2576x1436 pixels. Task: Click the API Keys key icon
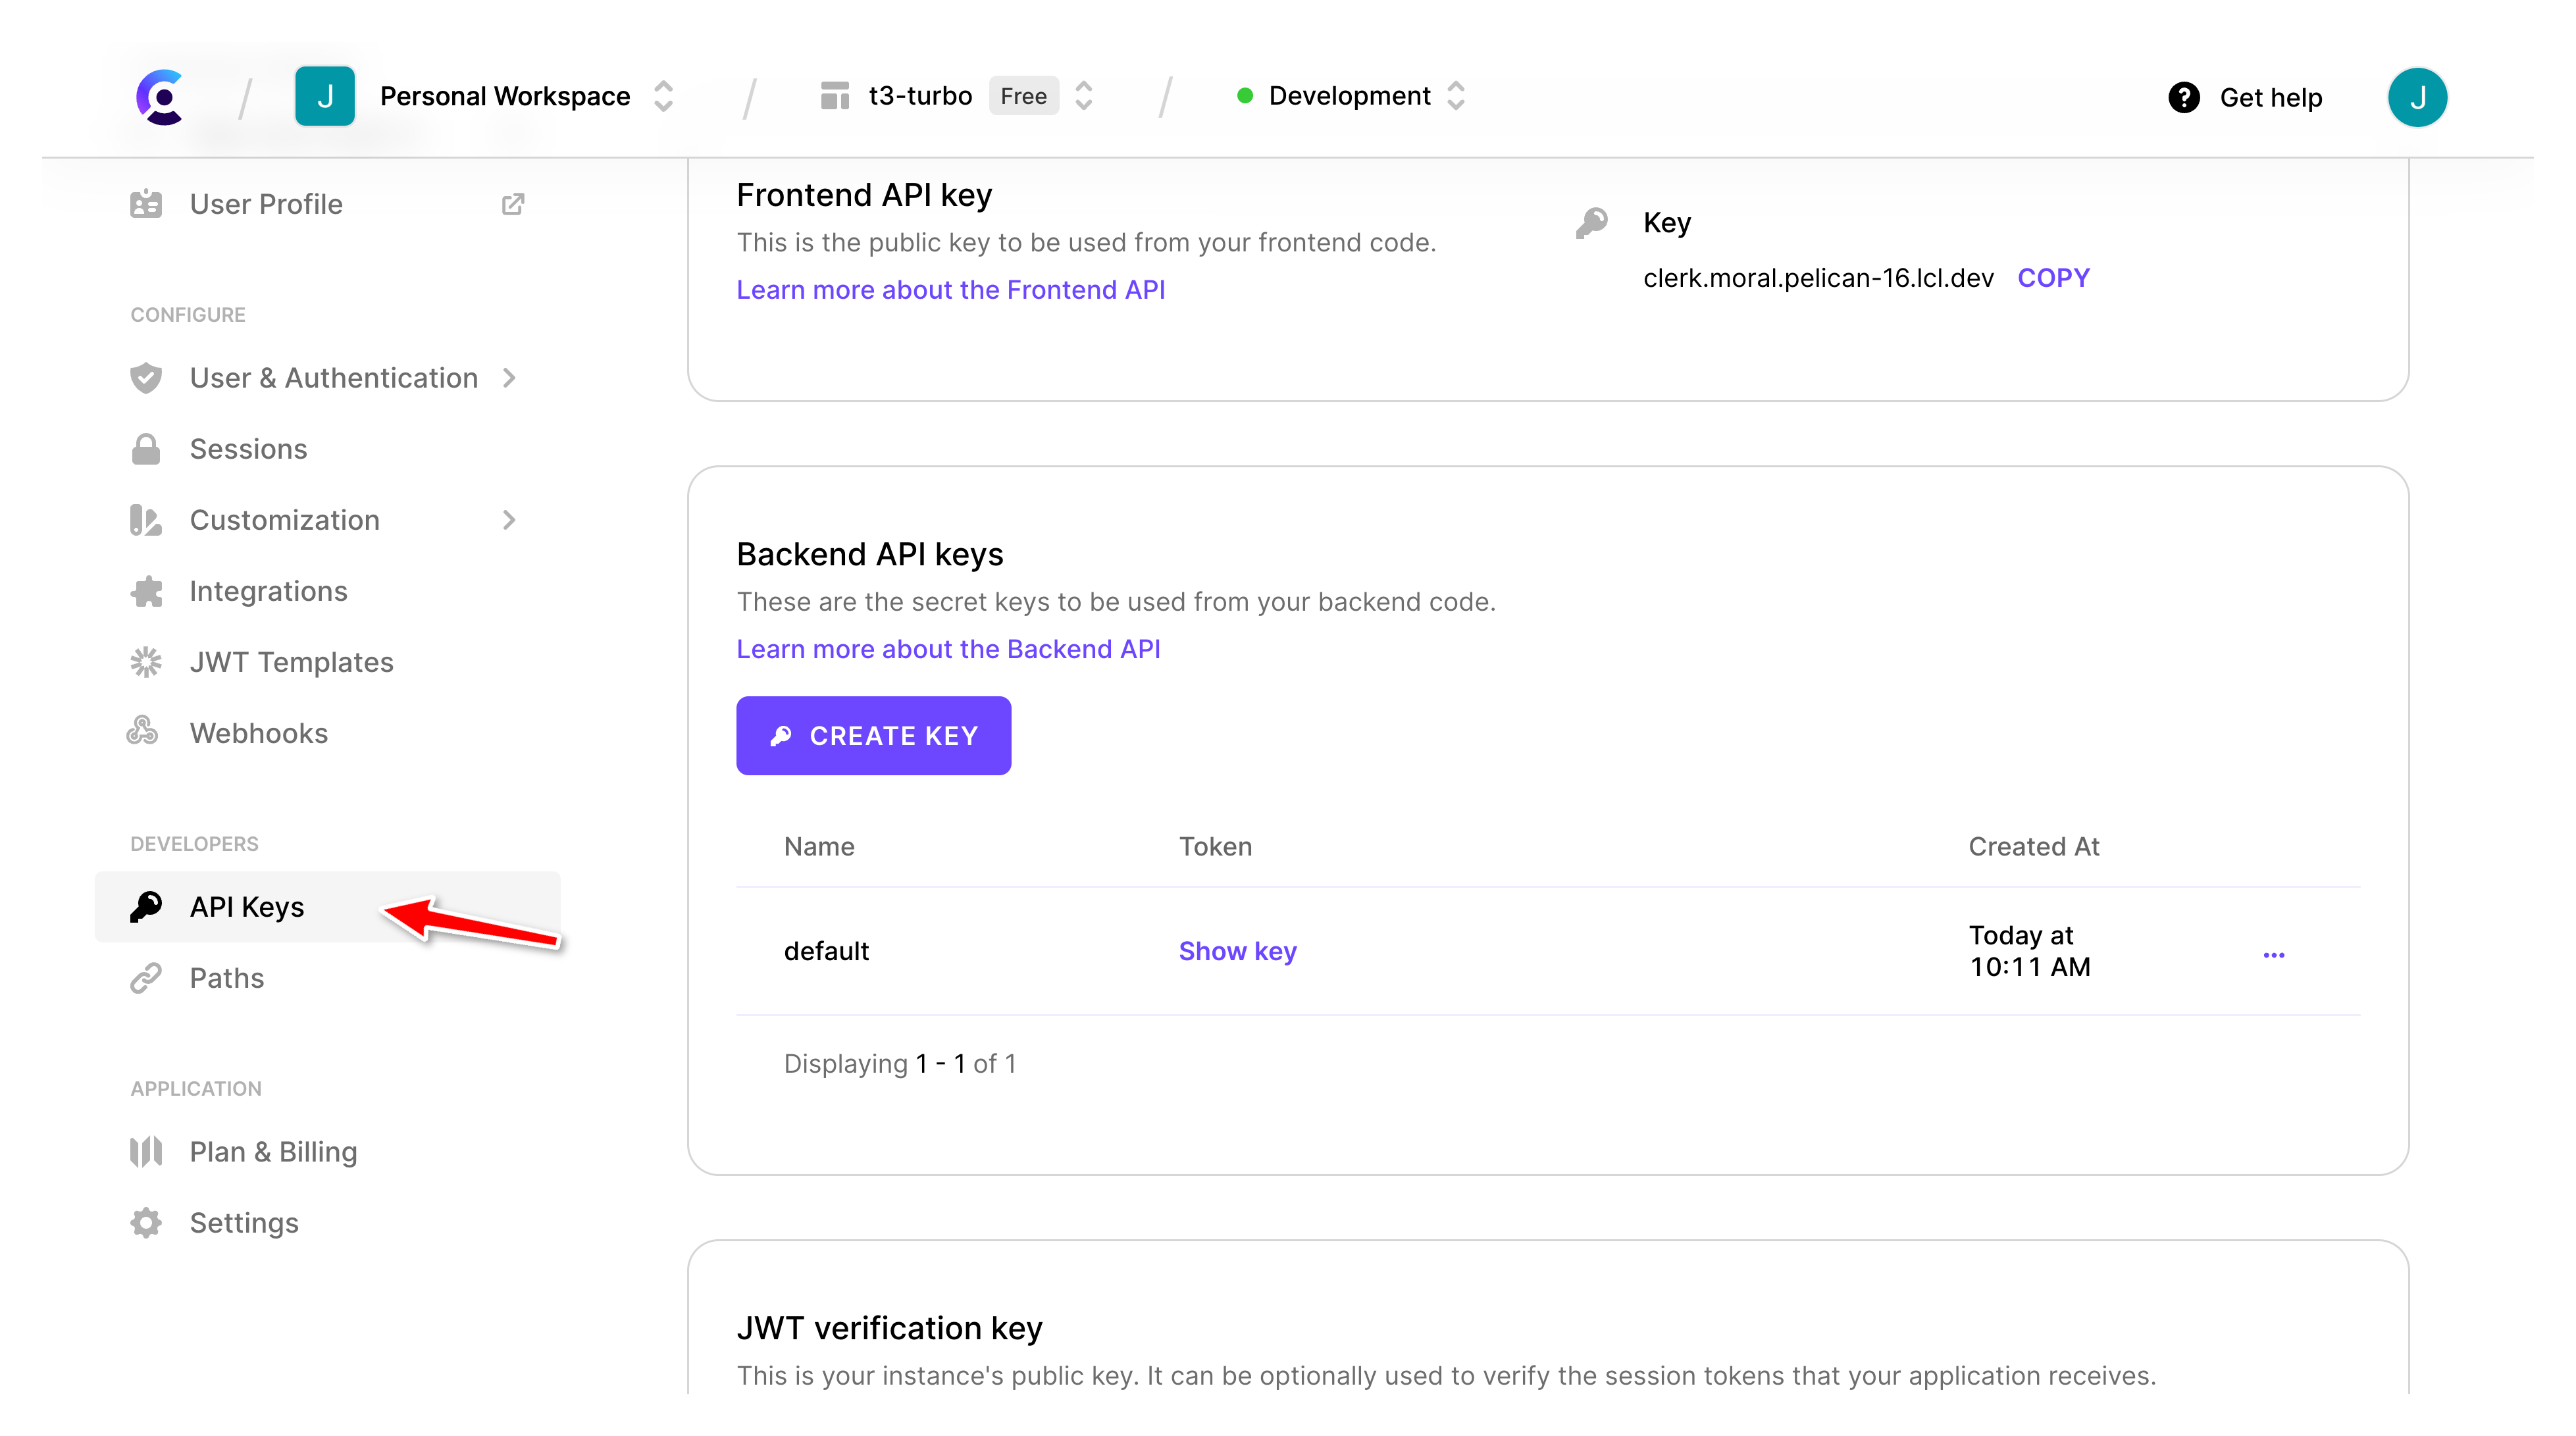coord(146,907)
